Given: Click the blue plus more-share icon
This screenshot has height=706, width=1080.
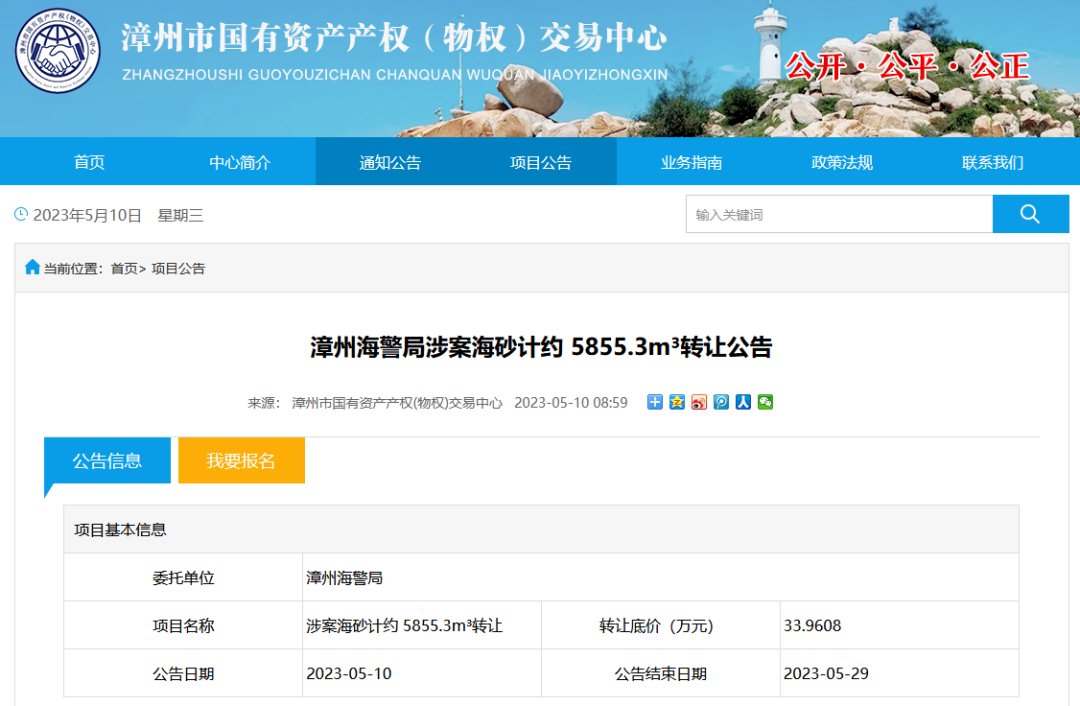Looking at the screenshot, I should coord(655,402).
